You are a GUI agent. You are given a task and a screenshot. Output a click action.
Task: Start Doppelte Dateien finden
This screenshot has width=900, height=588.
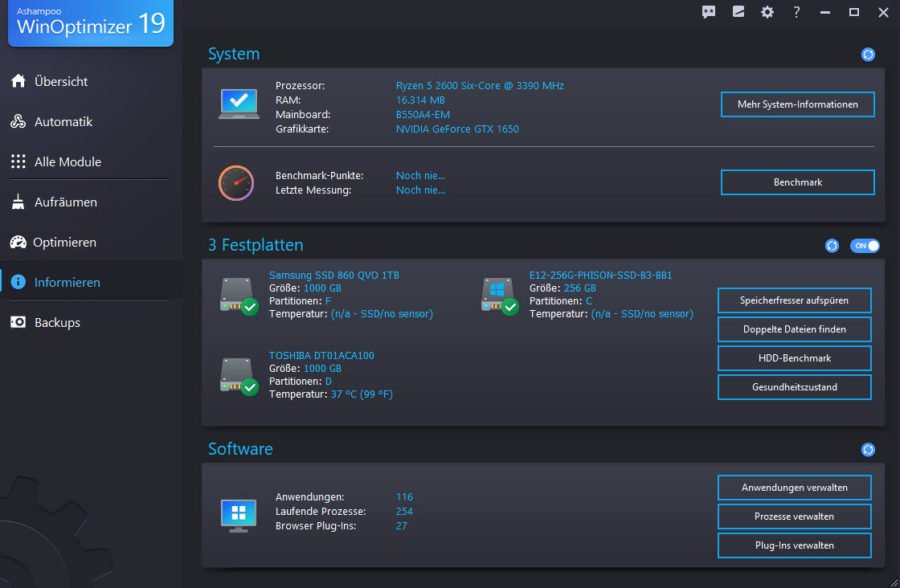click(794, 329)
